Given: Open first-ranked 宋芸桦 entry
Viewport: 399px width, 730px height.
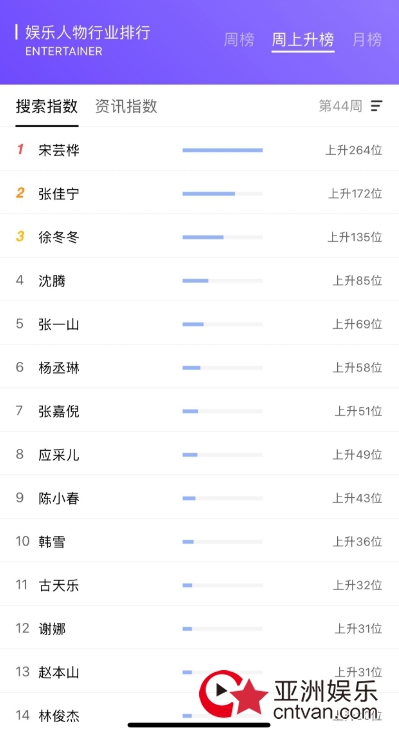Looking at the screenshot, I should 199,150.
